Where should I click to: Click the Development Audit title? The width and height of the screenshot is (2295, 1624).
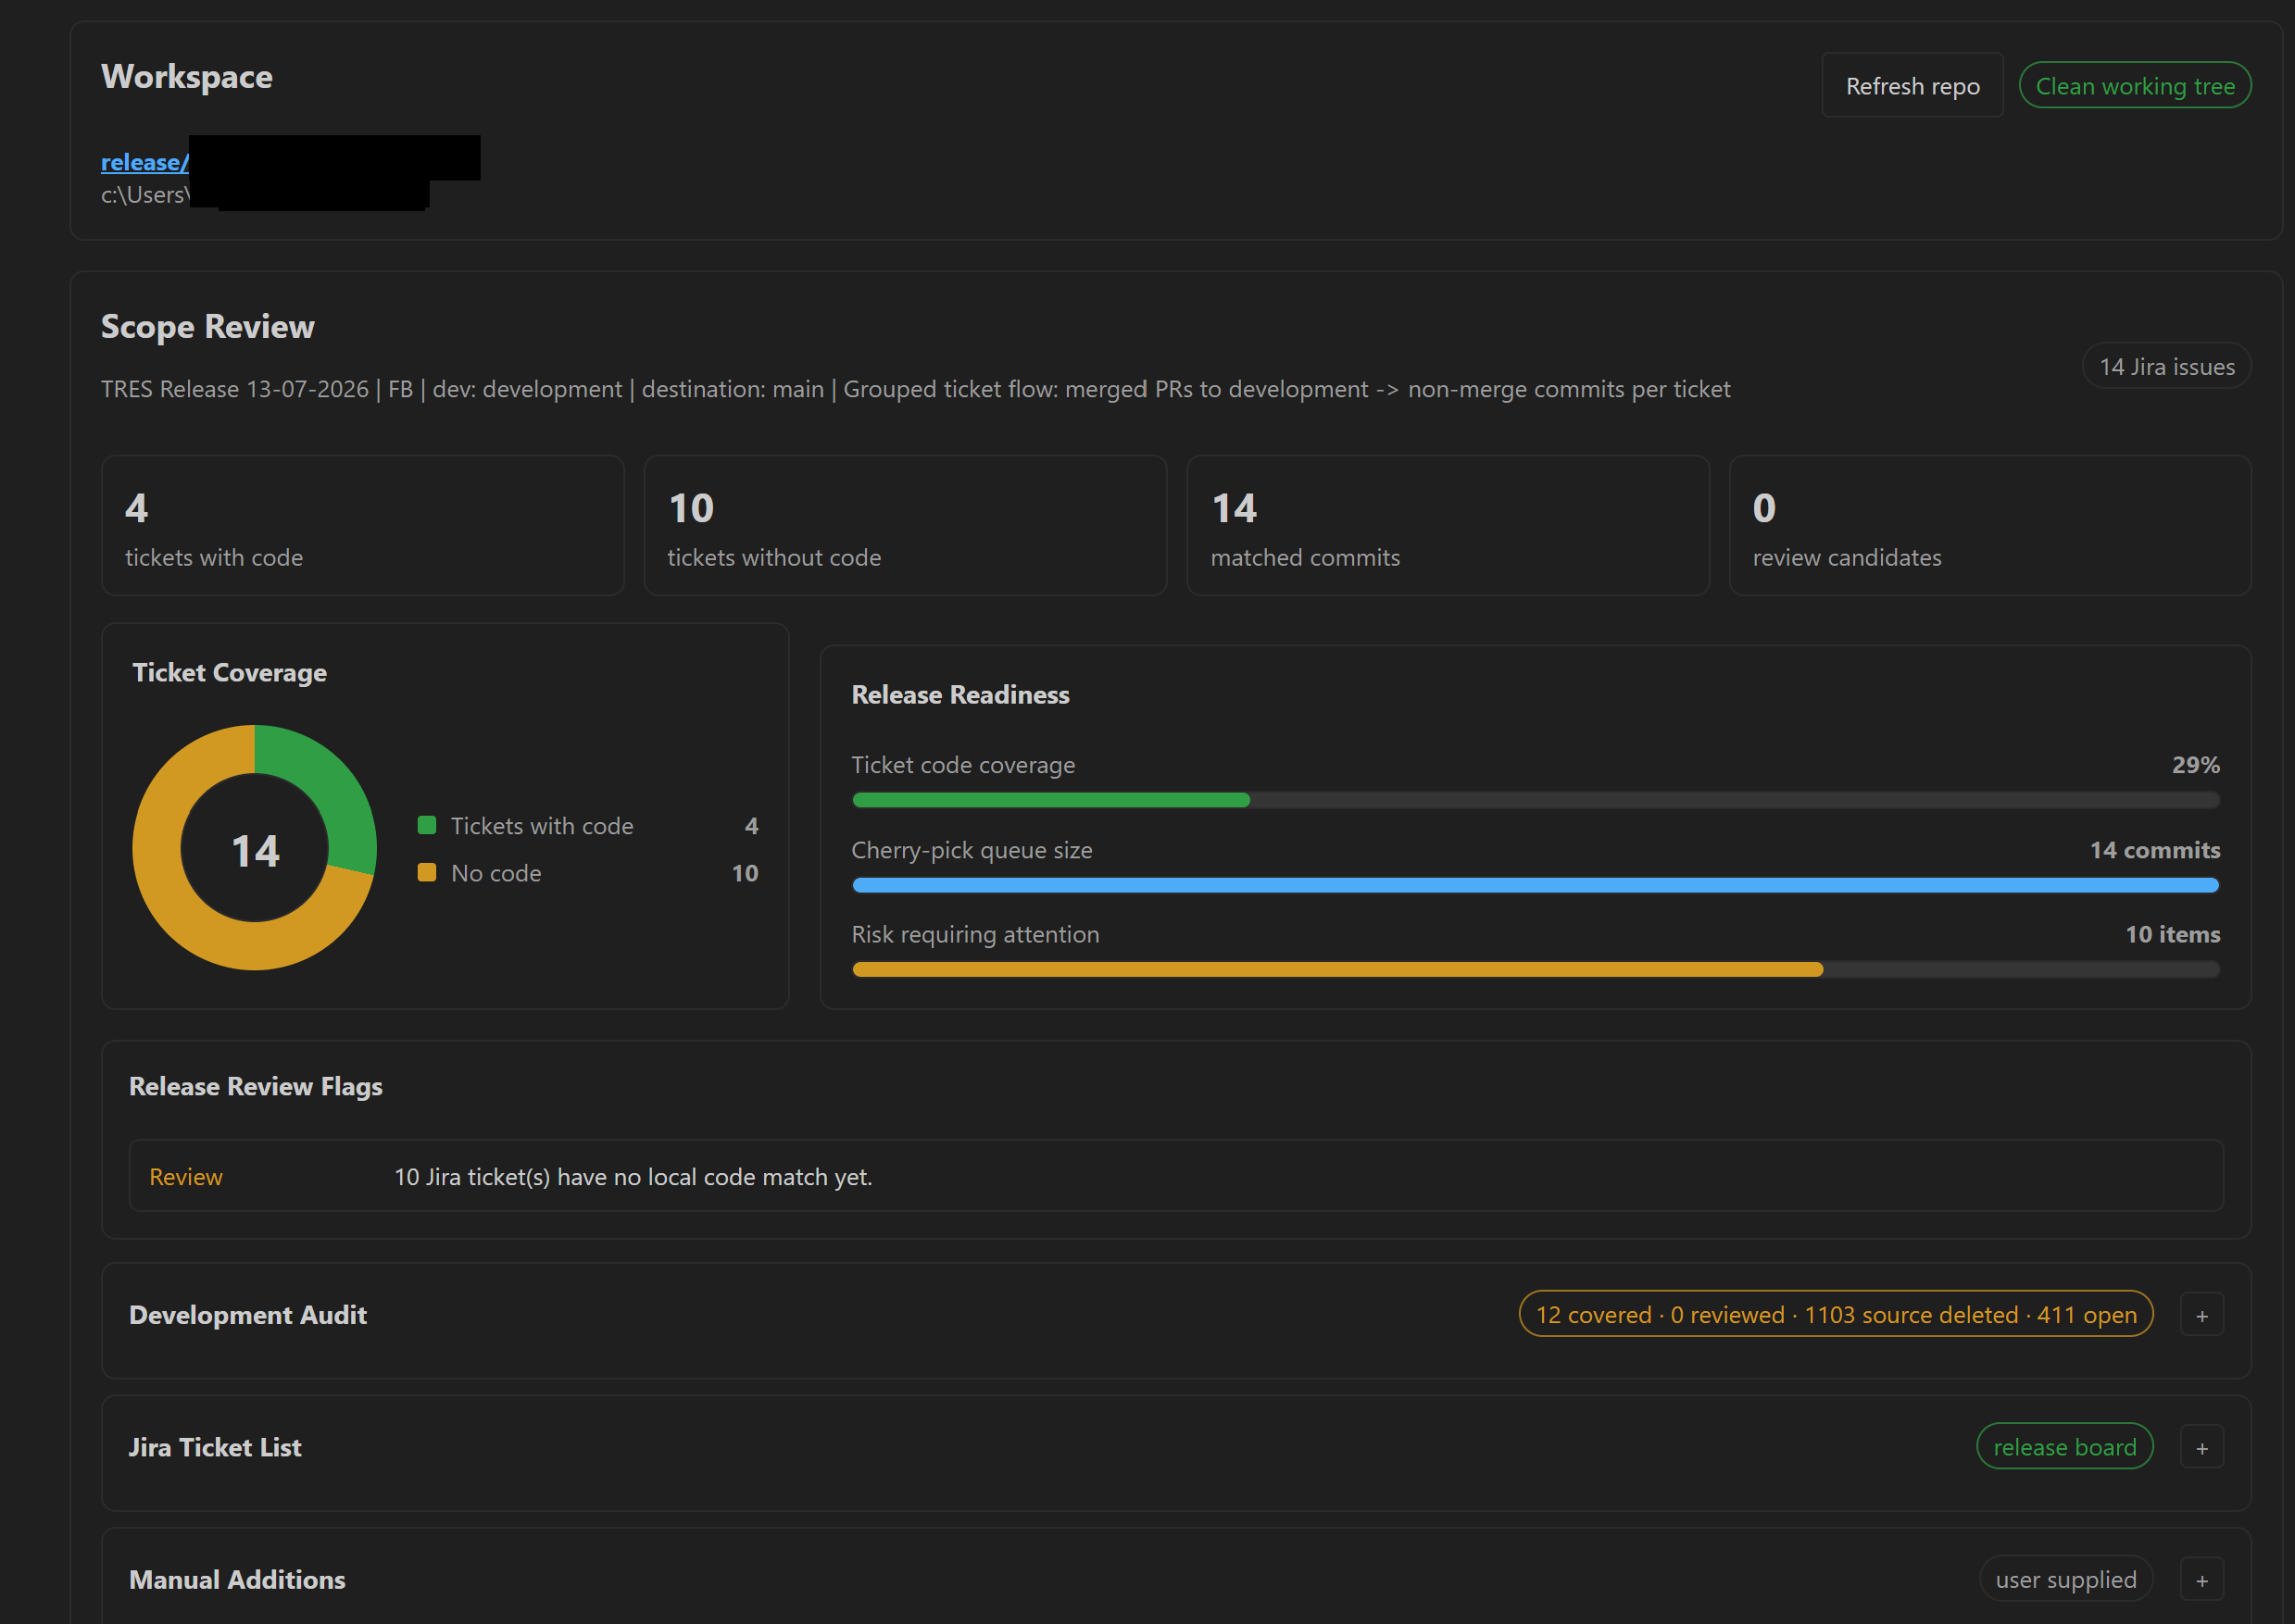click(248, 1315)
